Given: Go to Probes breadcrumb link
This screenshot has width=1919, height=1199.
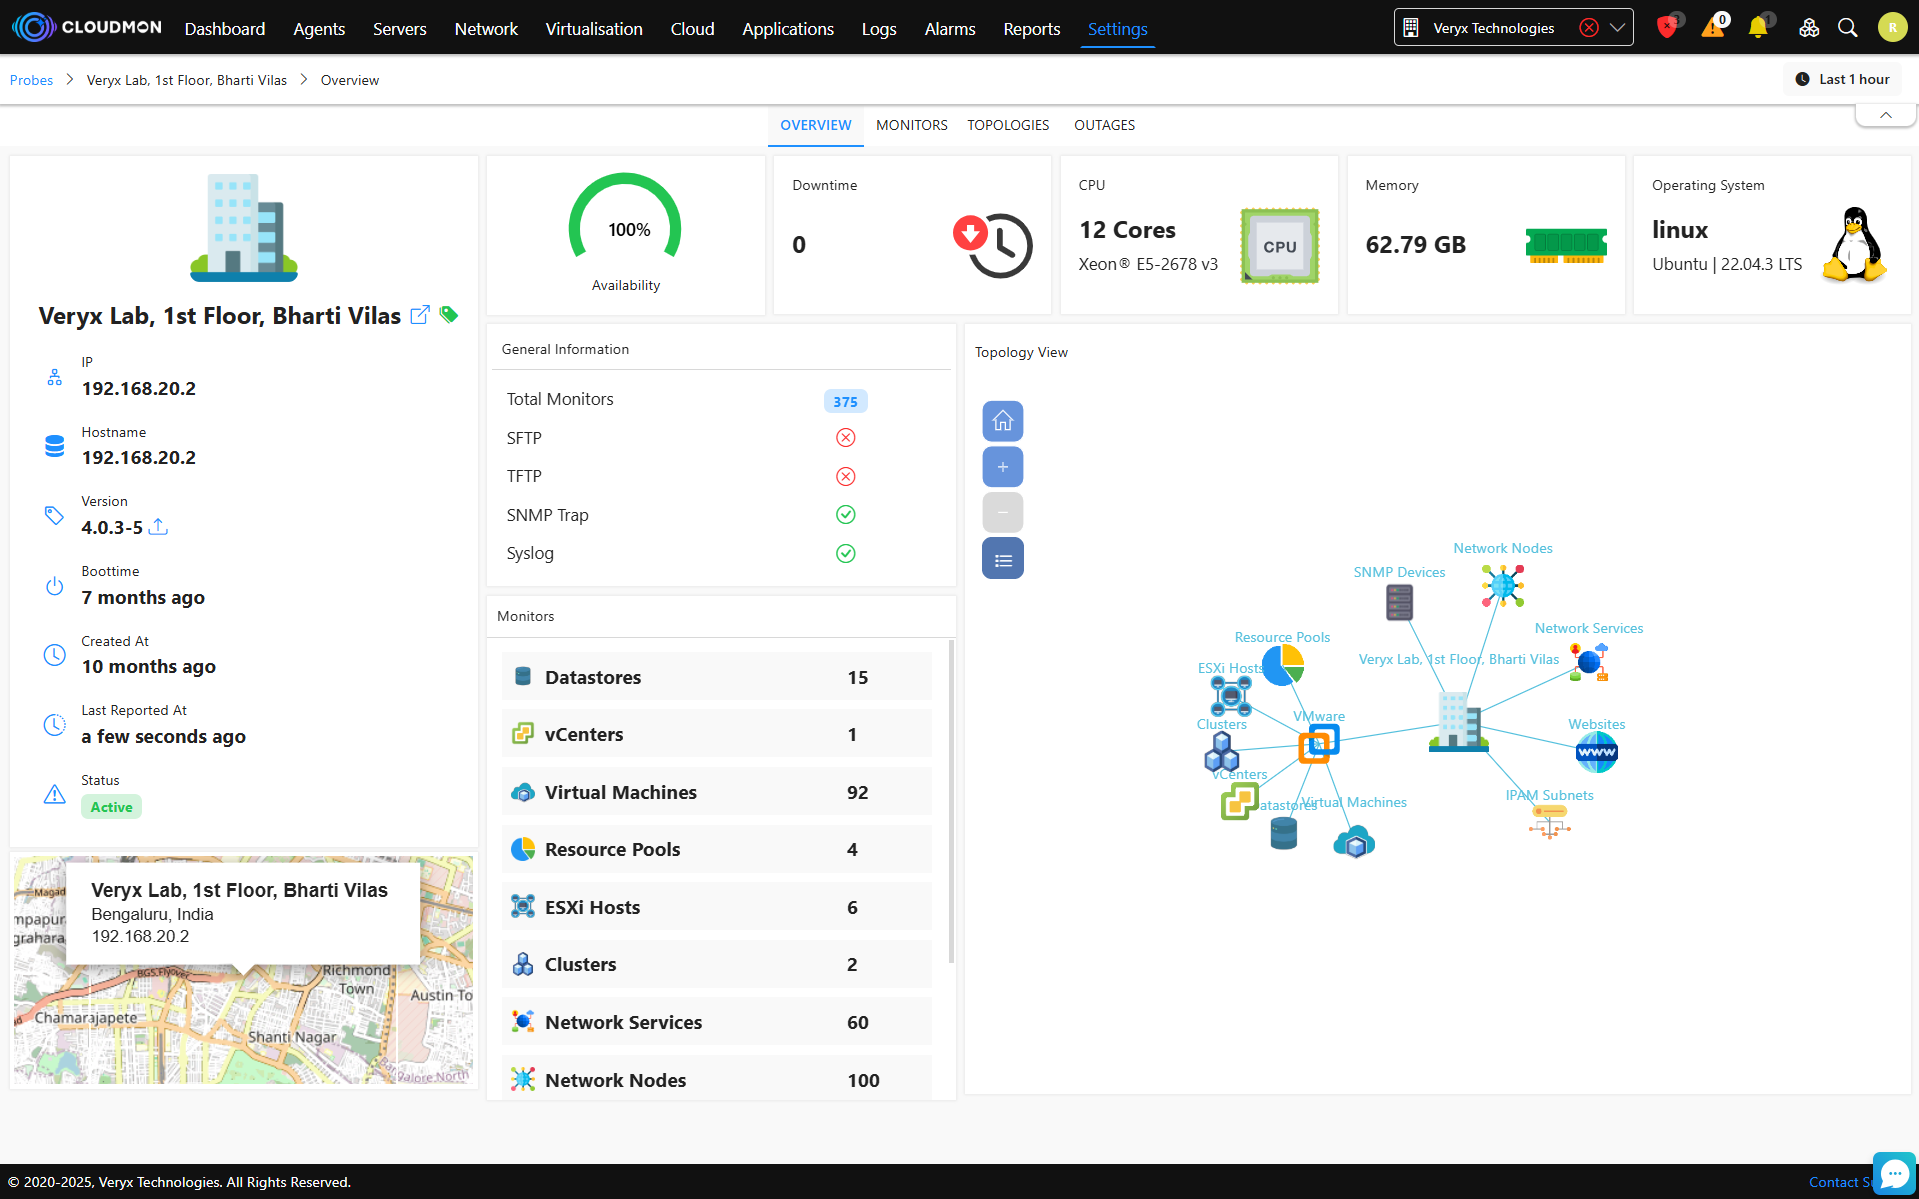Looking at the screenshot, I should (31, 80).
